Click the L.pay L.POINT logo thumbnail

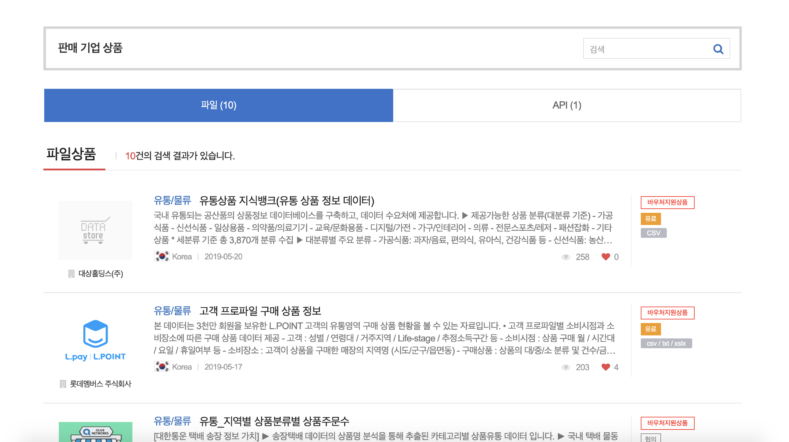click(x=95, y=341)
